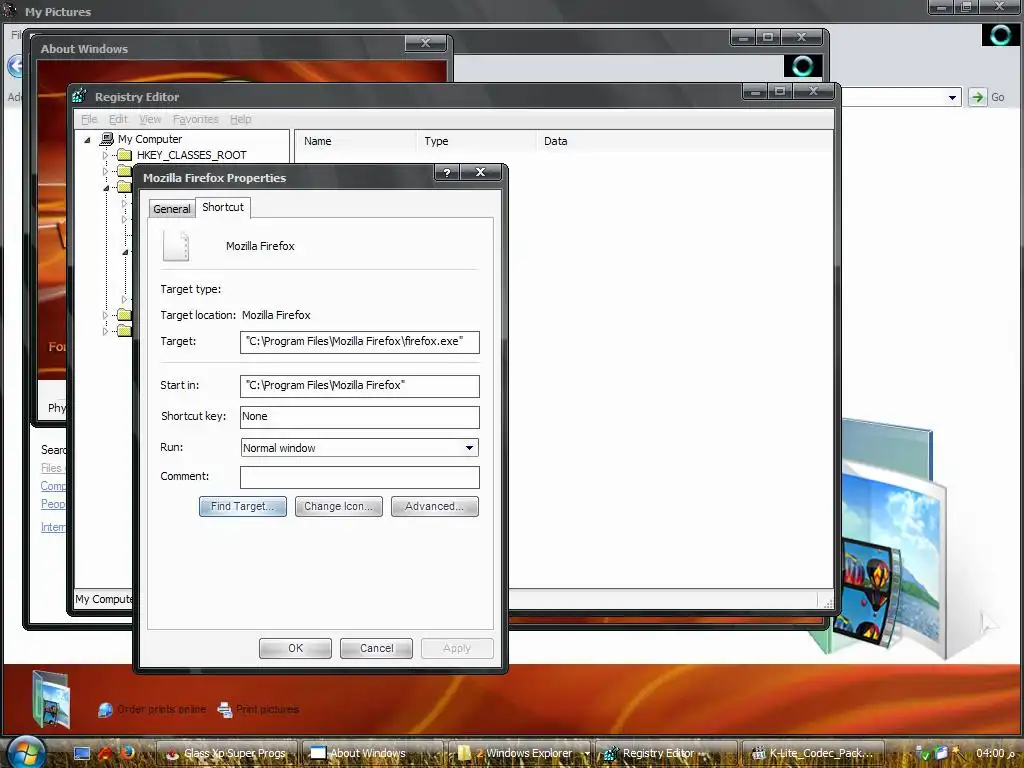Click the Type column header
Screen dimensions: 1024x768
[475, 141]
